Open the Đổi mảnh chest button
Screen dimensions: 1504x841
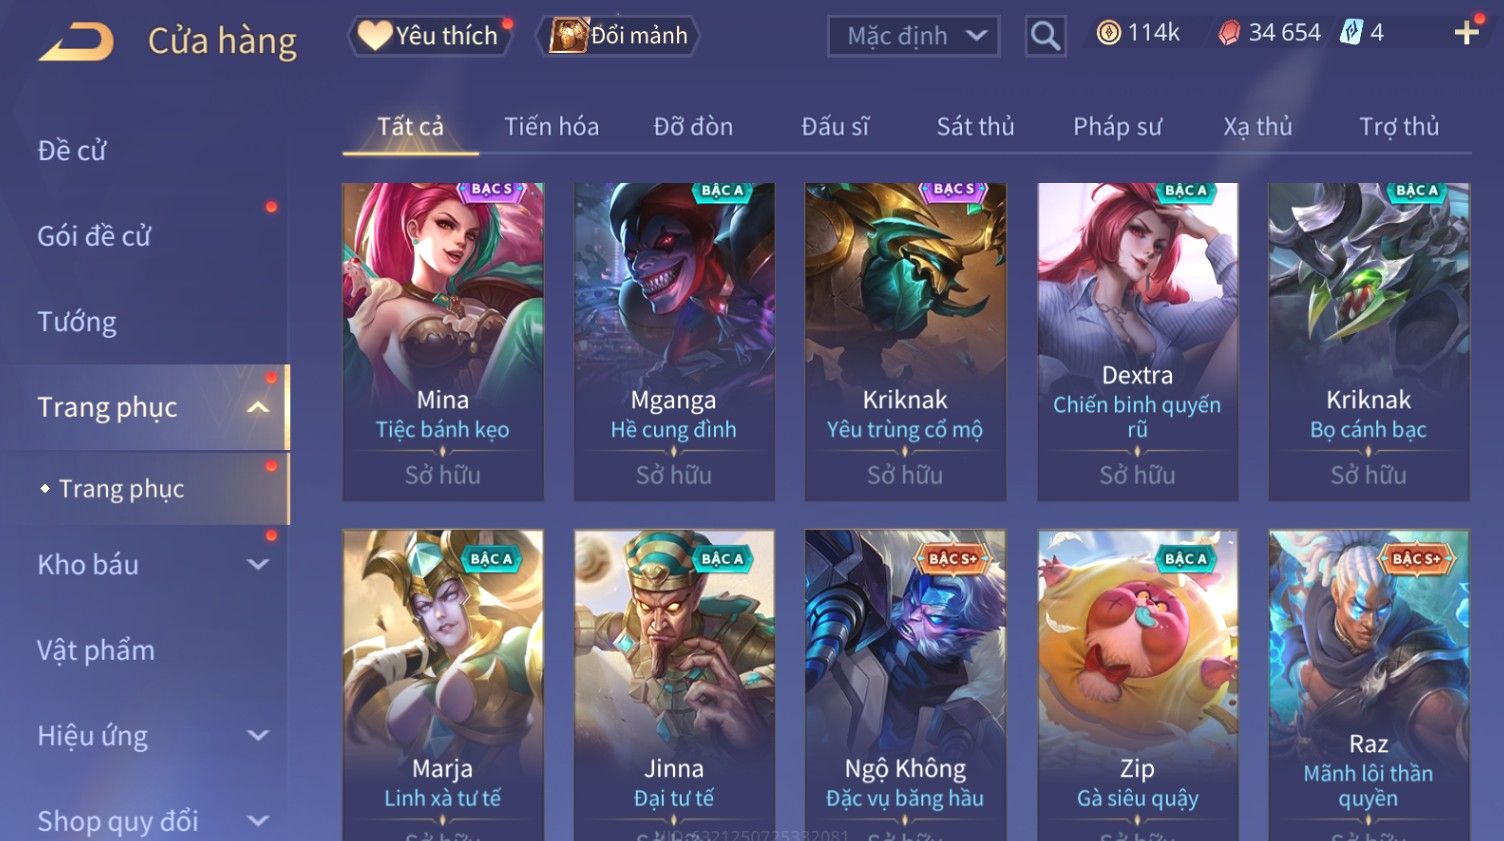coord(618,36)
